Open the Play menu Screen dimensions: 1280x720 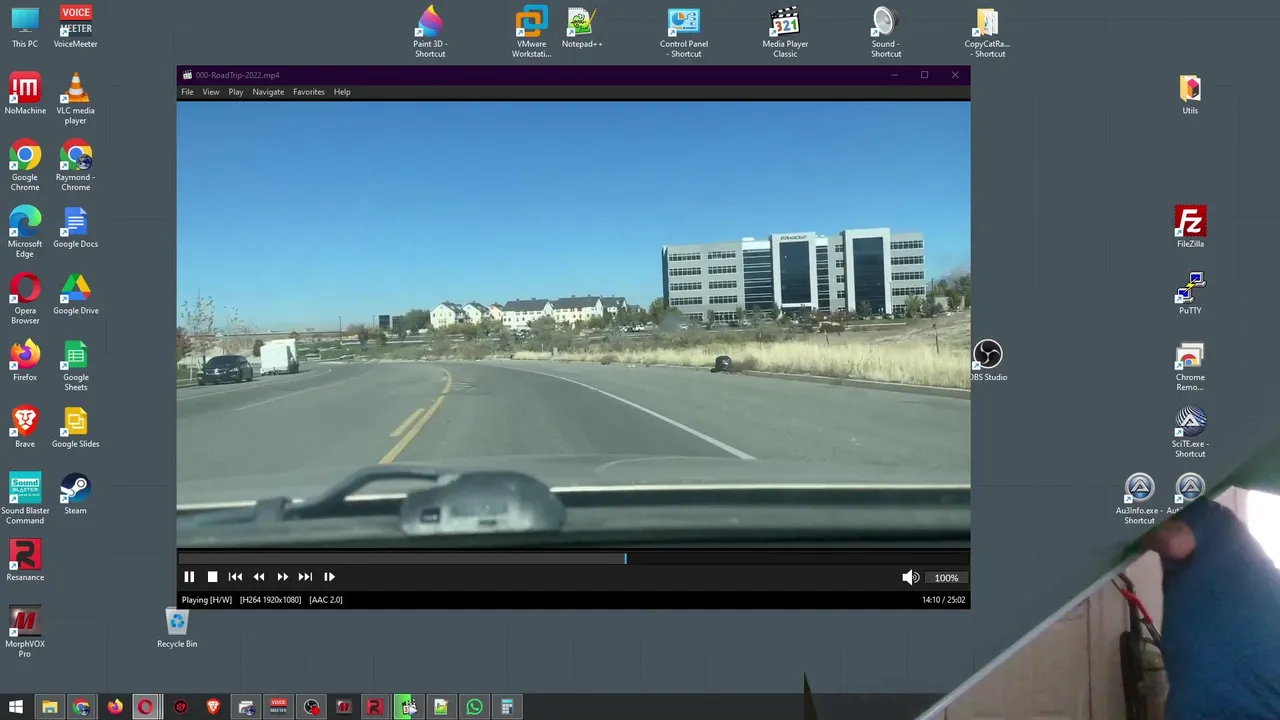pos(236,92)
